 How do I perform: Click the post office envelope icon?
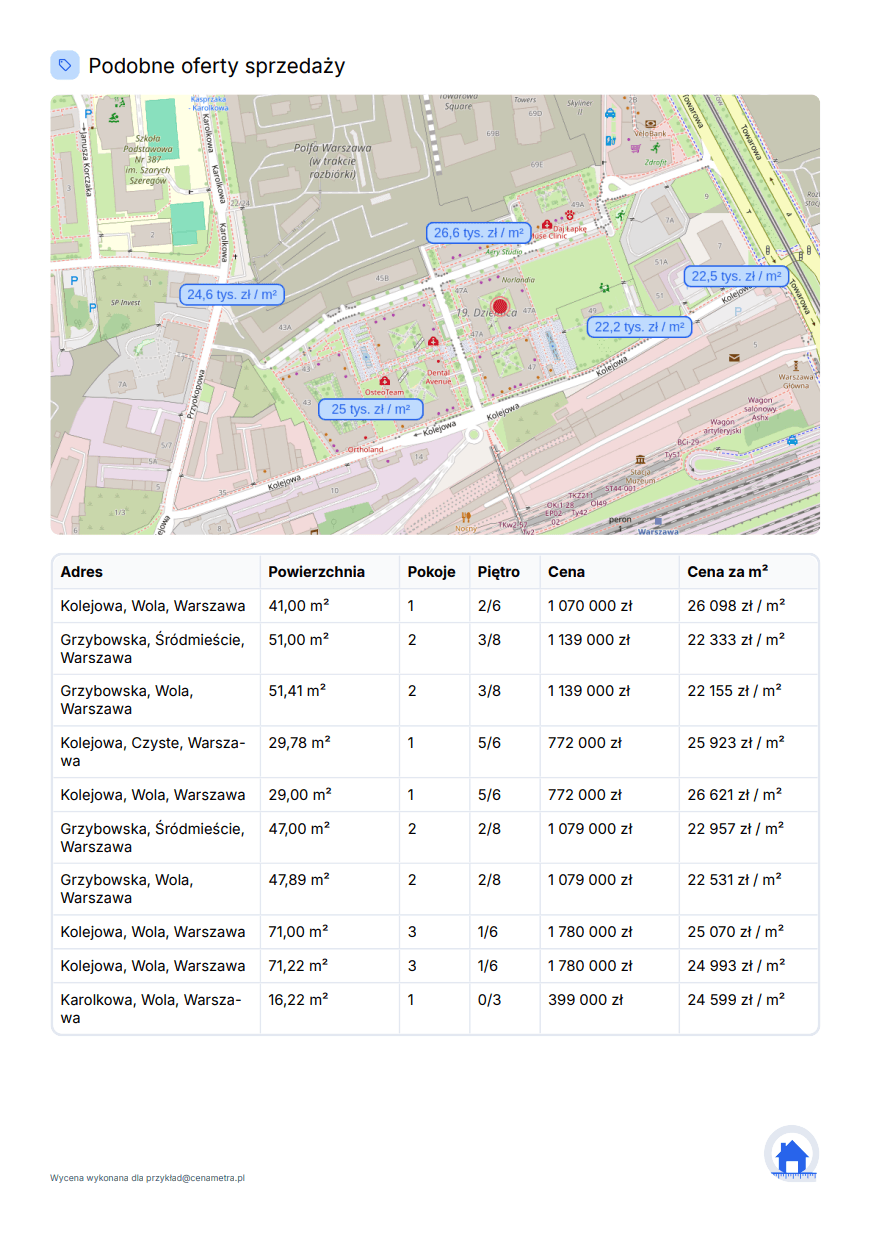[x=735, y=357]
